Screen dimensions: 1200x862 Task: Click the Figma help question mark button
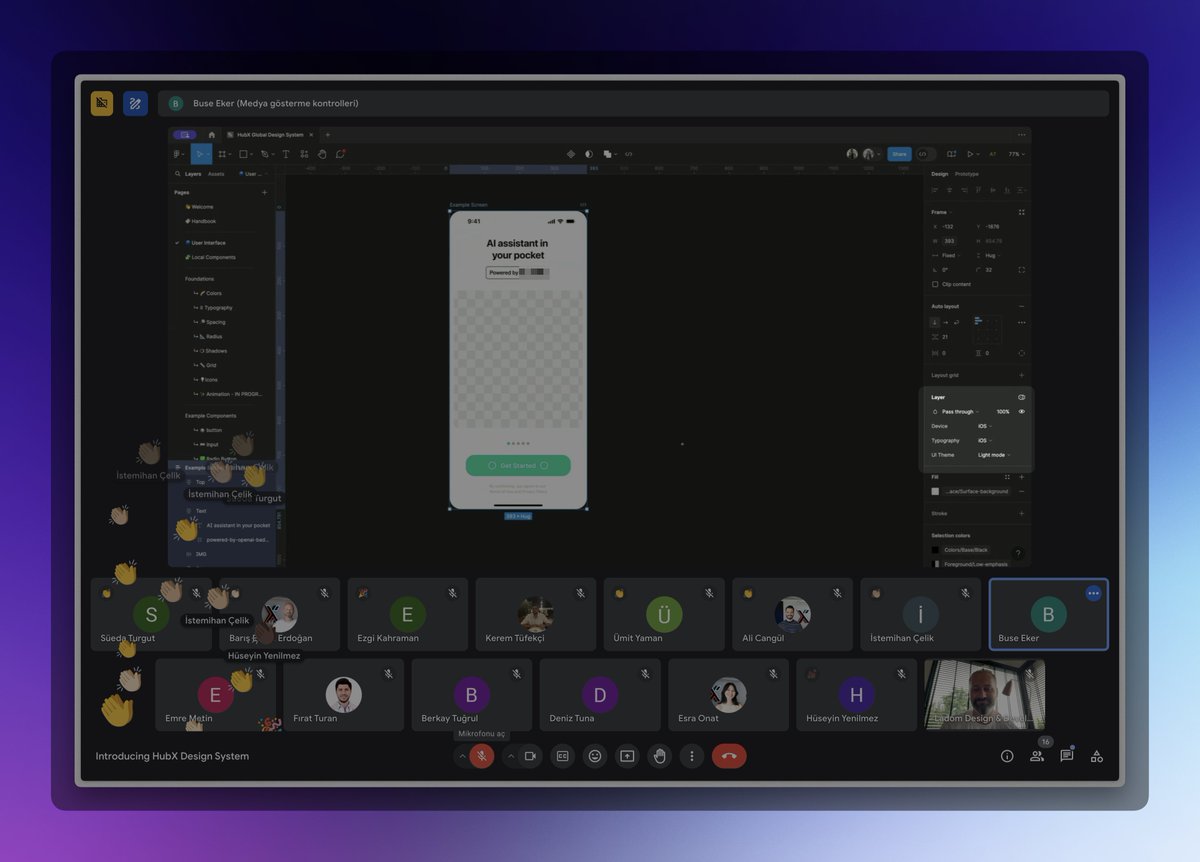point(1018,553)
